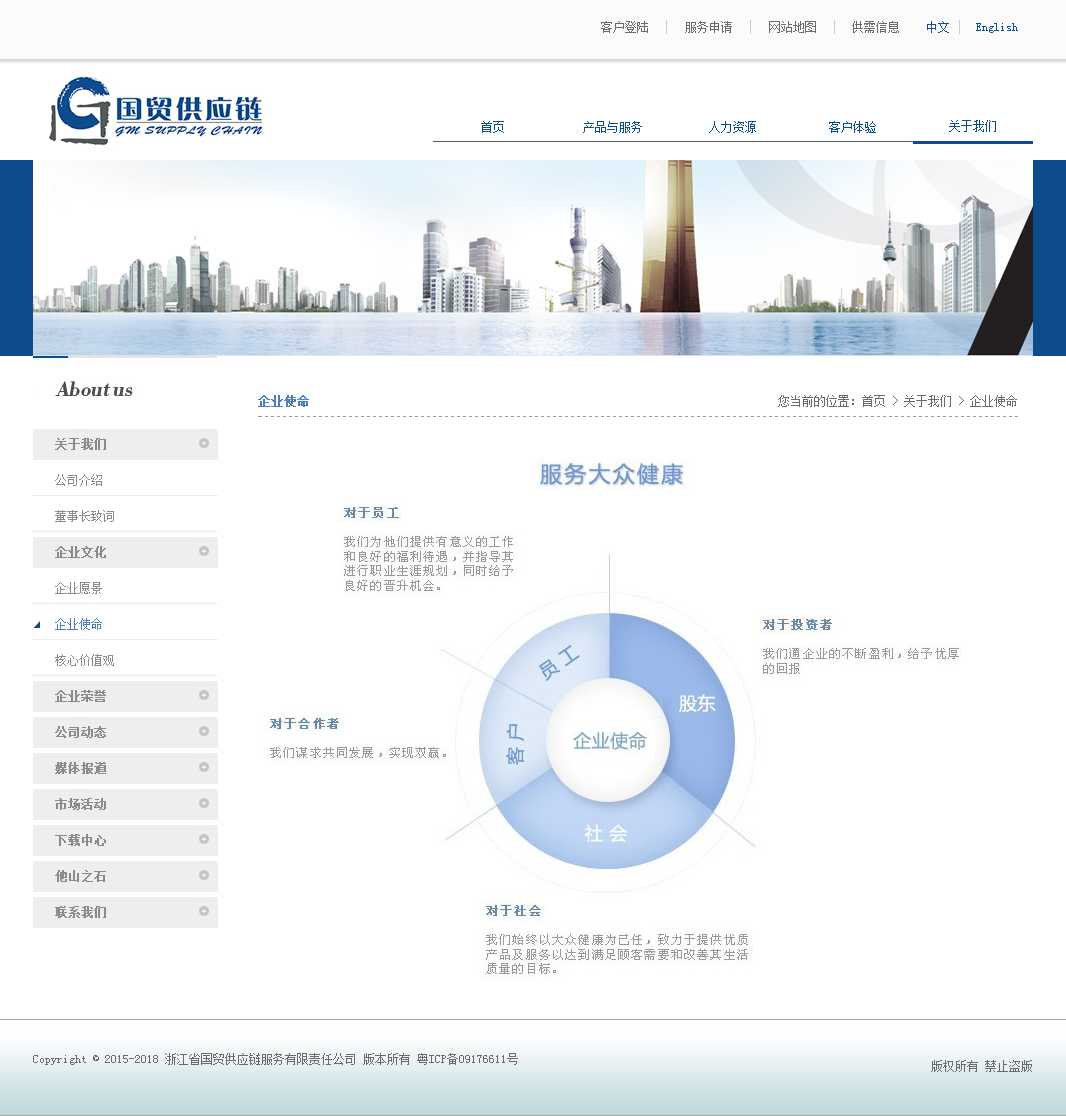
Task: Go to the 人力资源 navigation tab
Action: point(732,127)
